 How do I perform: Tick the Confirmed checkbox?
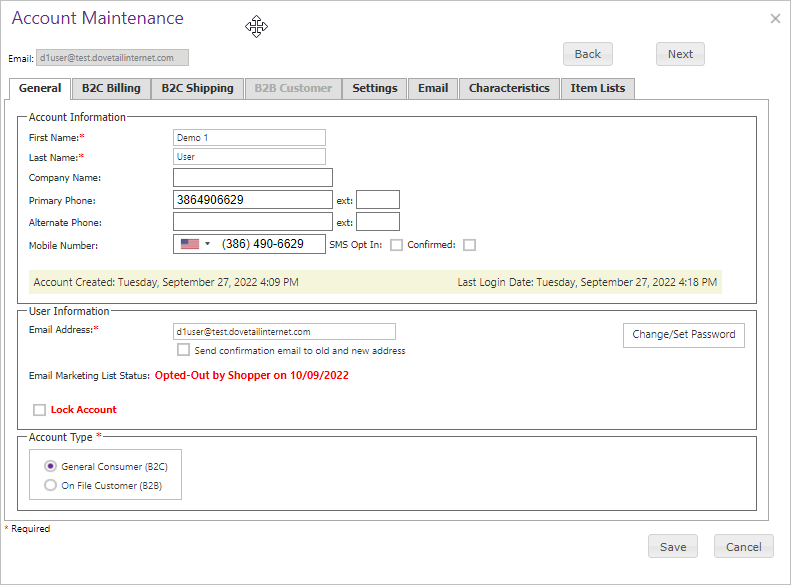click(x=469, y=245)
